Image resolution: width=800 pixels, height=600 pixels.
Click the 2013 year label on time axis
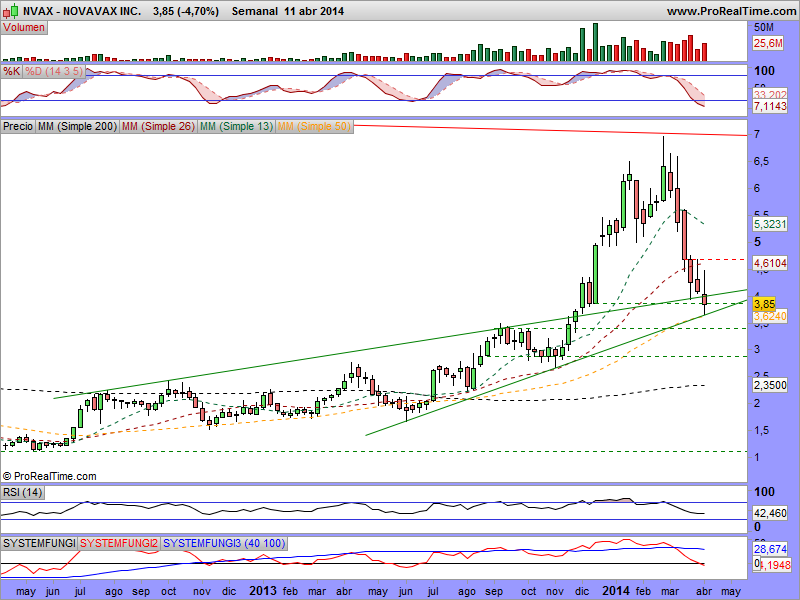pos(263,591)
